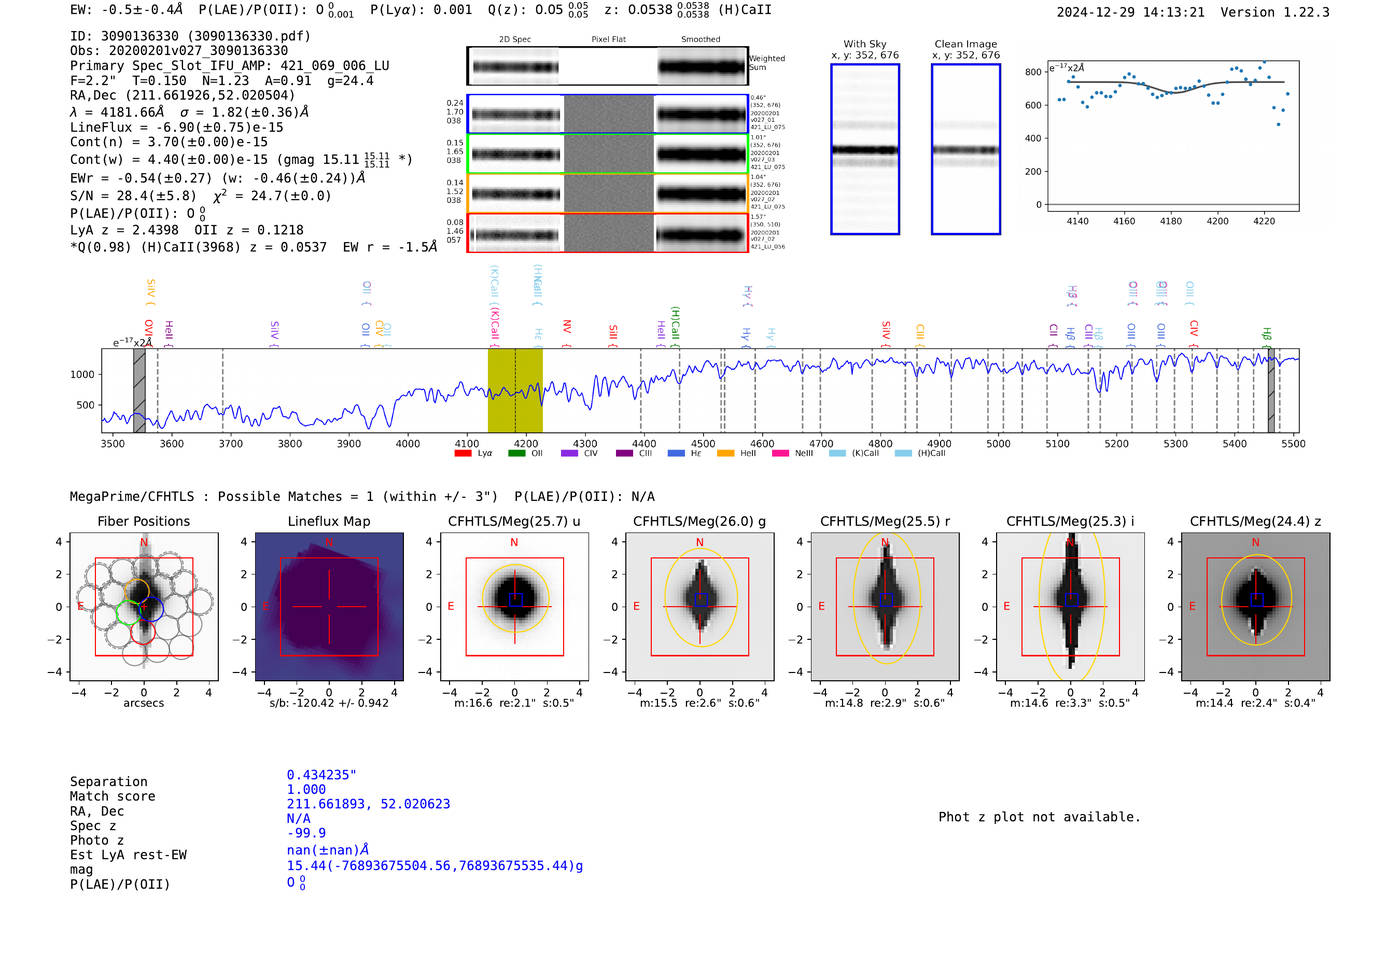This screenshot has width=1400, height=953.
Task: Click the NeIII pink legend swatch
Action: pos(780,453)
